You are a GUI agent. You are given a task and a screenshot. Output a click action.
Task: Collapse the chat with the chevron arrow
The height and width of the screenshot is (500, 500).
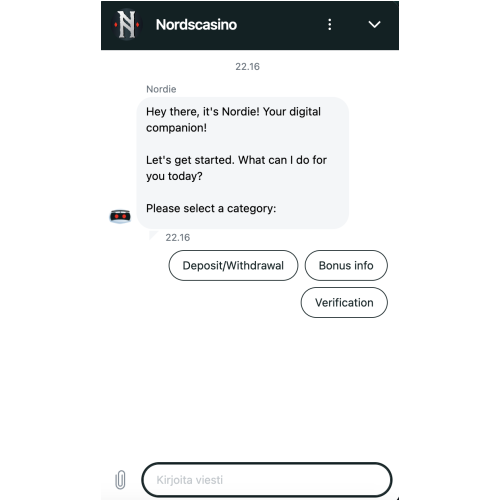(374, 25)
